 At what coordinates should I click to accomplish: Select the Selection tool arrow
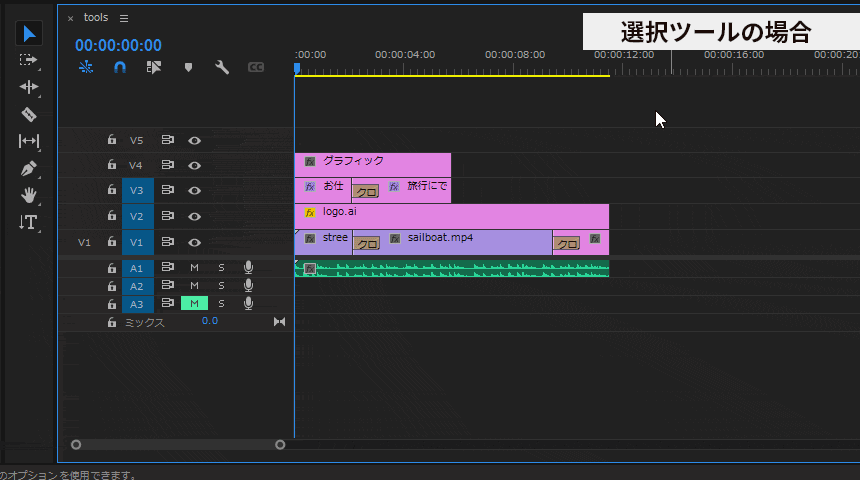click(x=29, y=34)
